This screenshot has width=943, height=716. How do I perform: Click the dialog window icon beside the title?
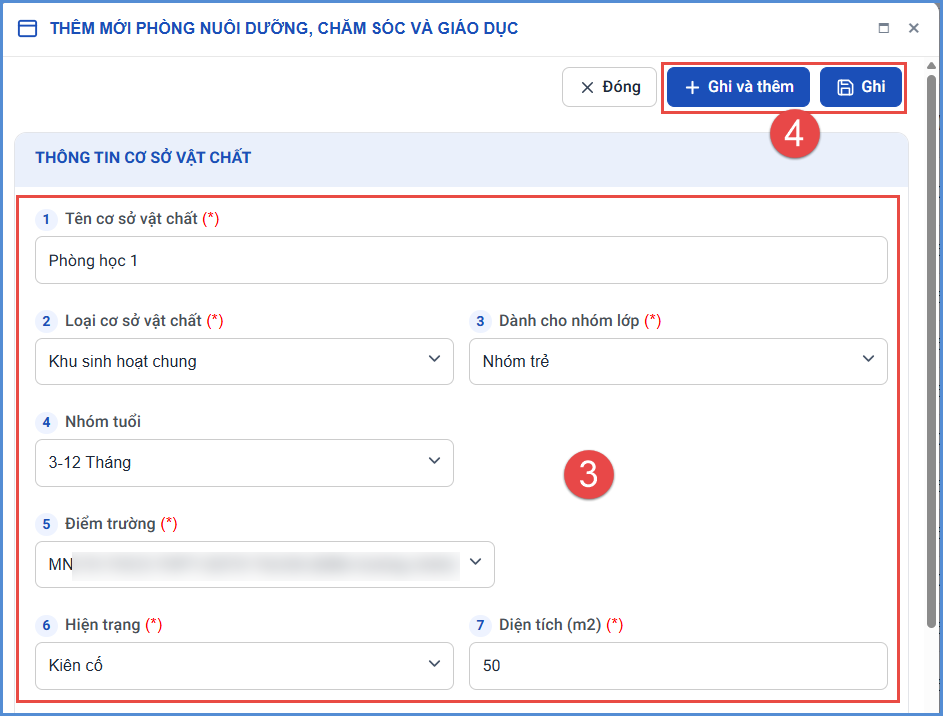coord(28,28)
